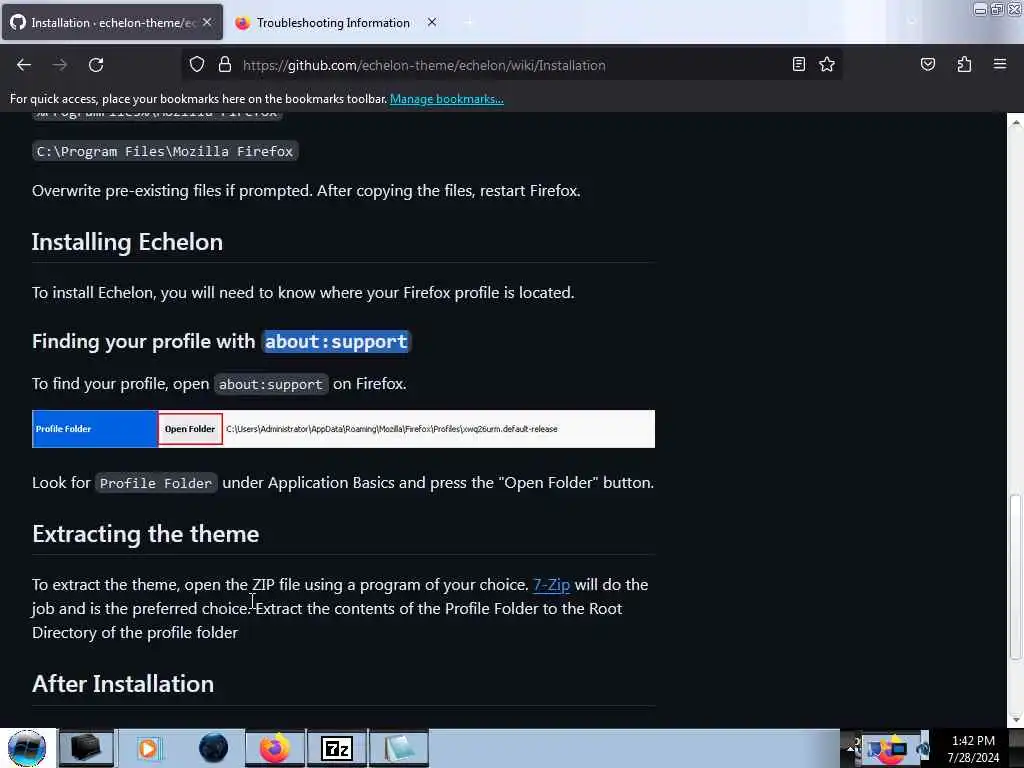Open the Firefox taskbar icon

[275, 748]
